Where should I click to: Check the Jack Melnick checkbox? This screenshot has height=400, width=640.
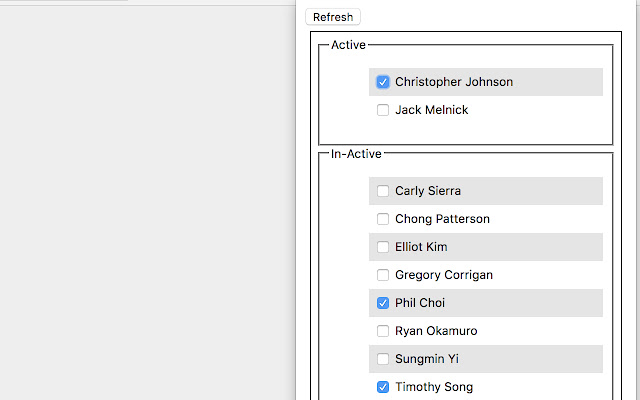pos(383,110)
